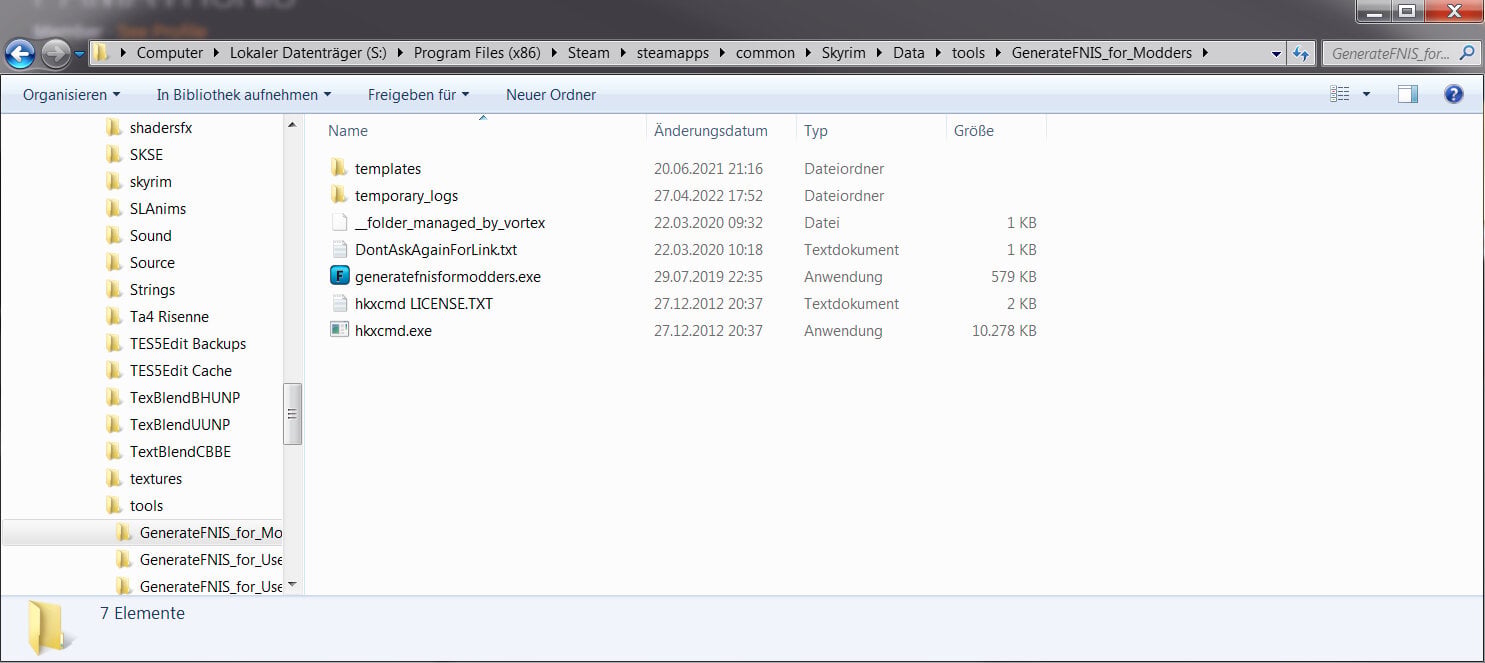Screen dimensions: 1485x663
Task: Click the refresh address bar button
Action: (1301, 53)
